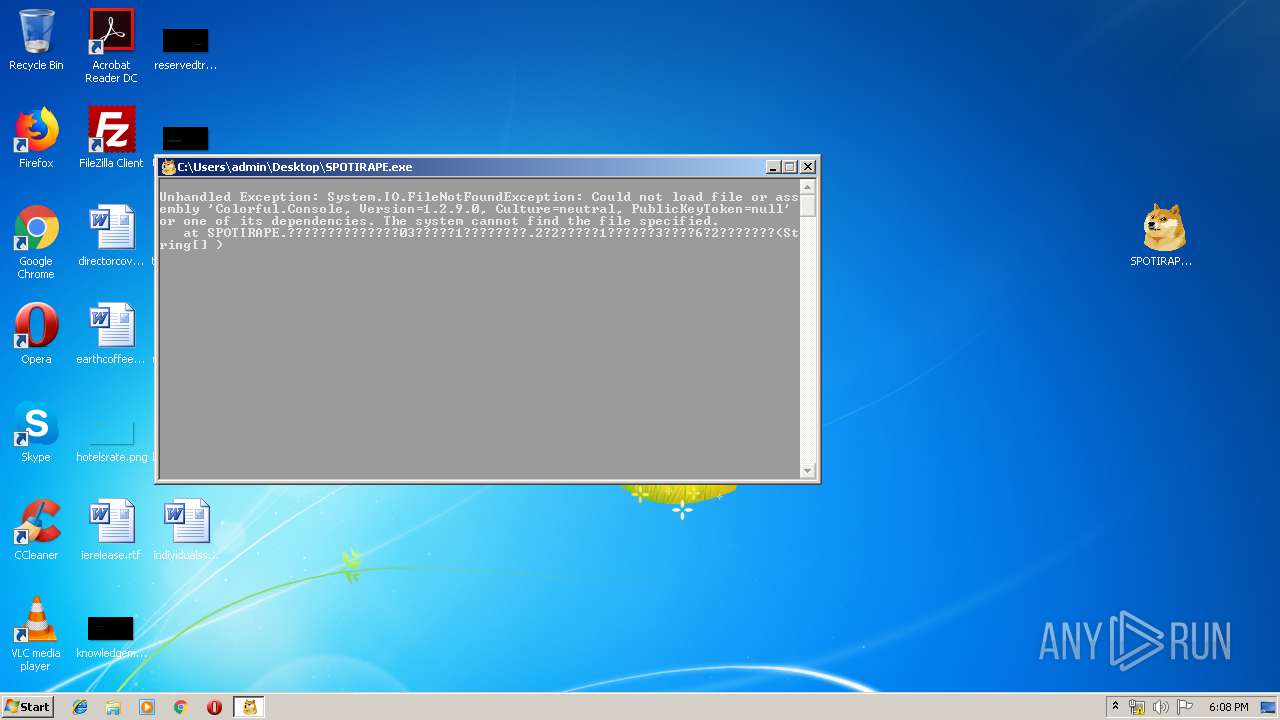Open Firefox desktop shortcut
Viewport: 1280px width, 720px height.
[x=36, y=138]
